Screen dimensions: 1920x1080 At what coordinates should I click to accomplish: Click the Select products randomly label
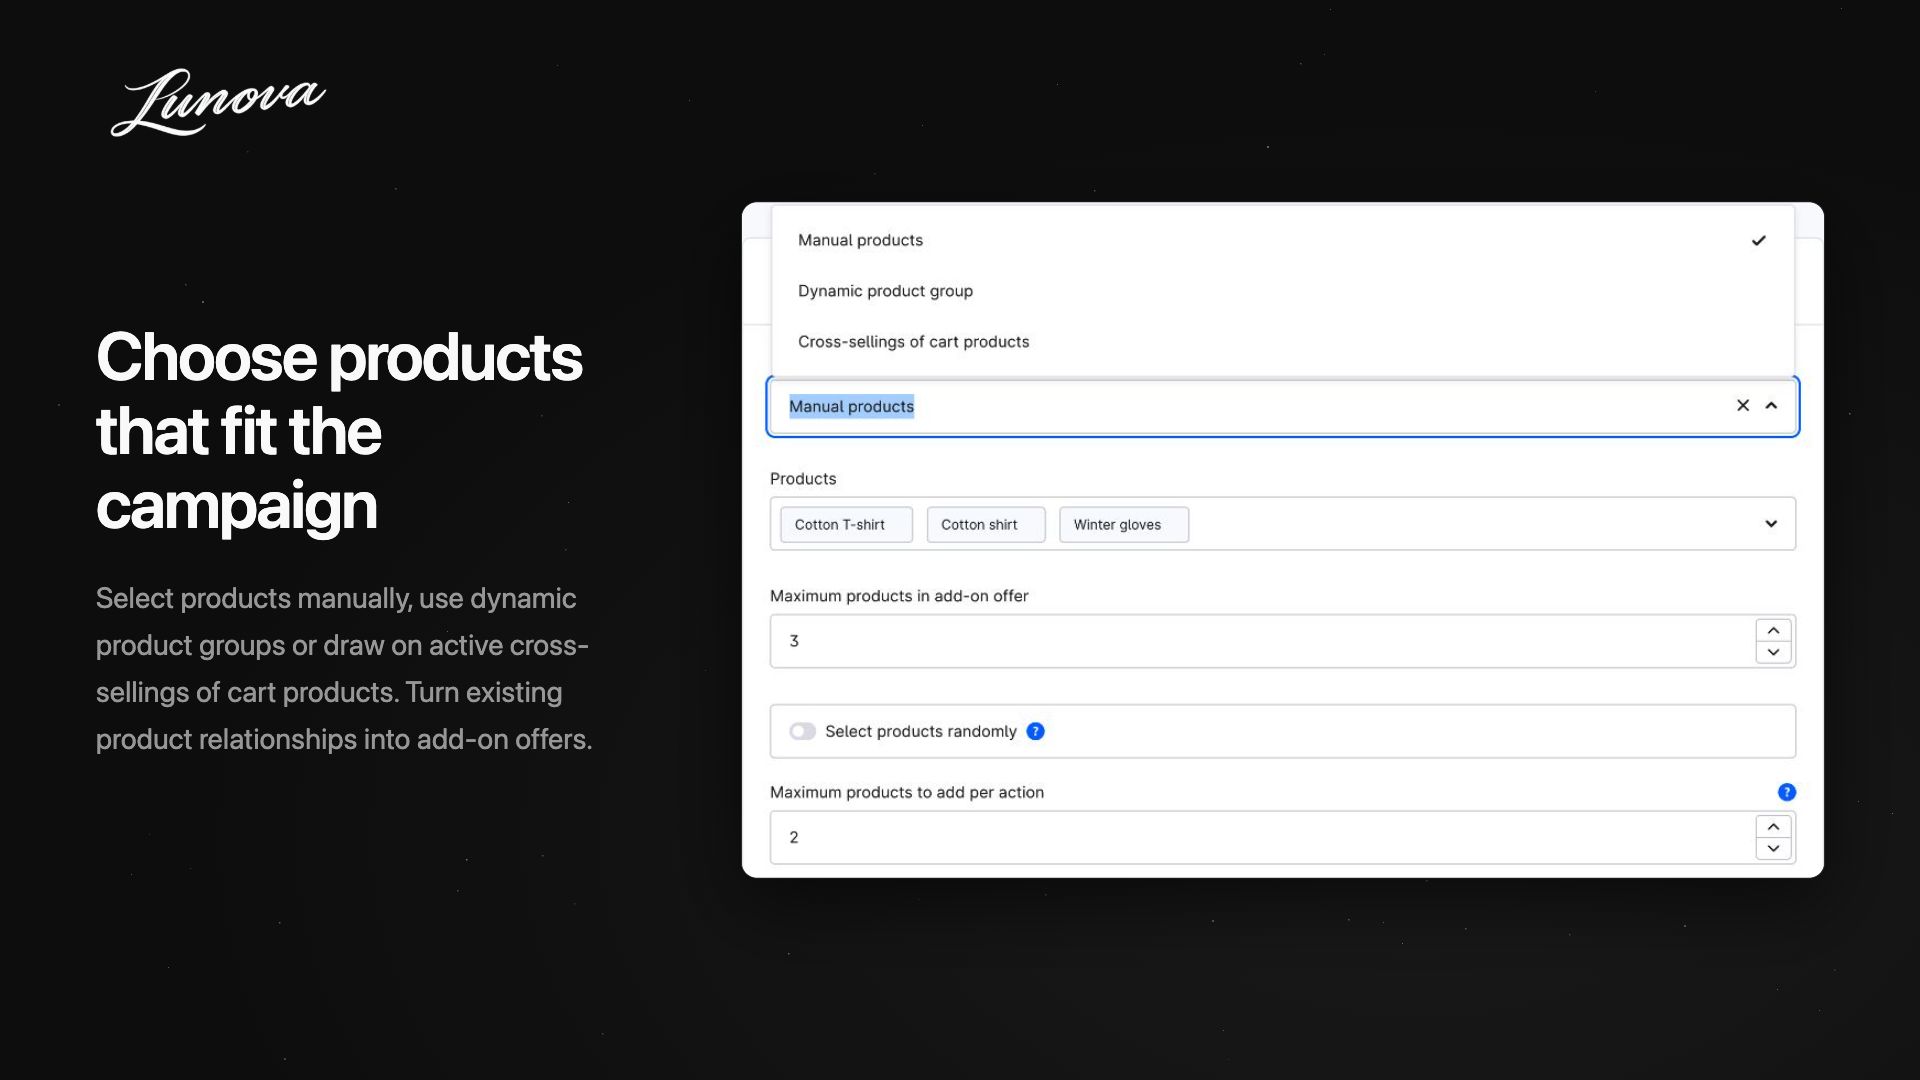921,731
